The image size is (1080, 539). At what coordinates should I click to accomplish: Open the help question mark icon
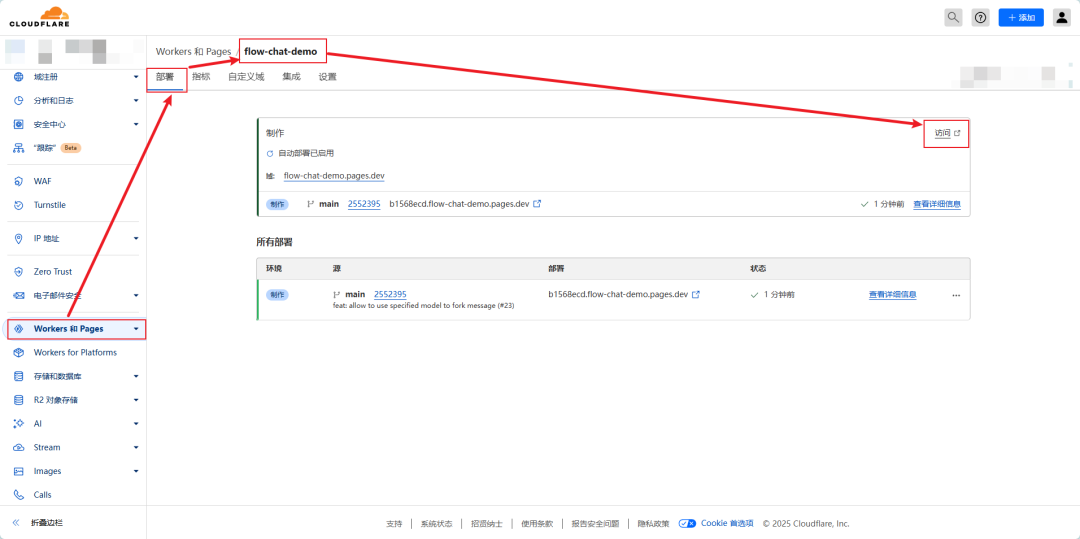click(980, 17)
